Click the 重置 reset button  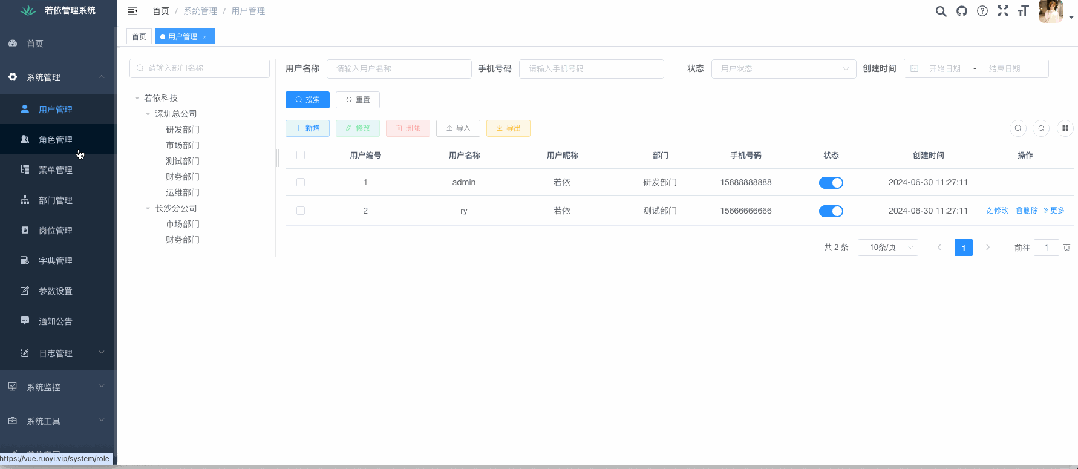357,100
